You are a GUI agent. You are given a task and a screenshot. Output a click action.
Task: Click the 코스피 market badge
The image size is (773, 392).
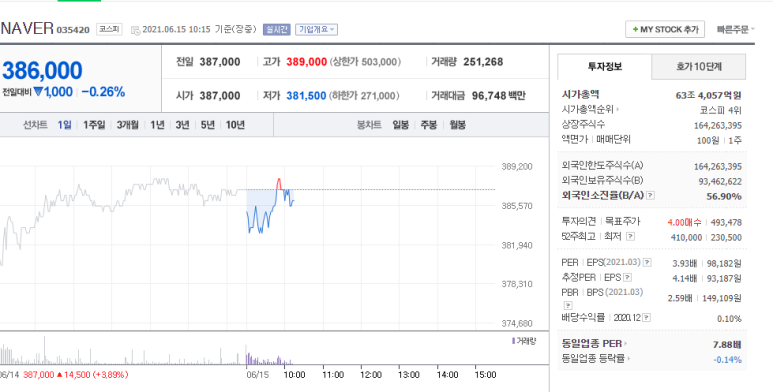(108, 29)
